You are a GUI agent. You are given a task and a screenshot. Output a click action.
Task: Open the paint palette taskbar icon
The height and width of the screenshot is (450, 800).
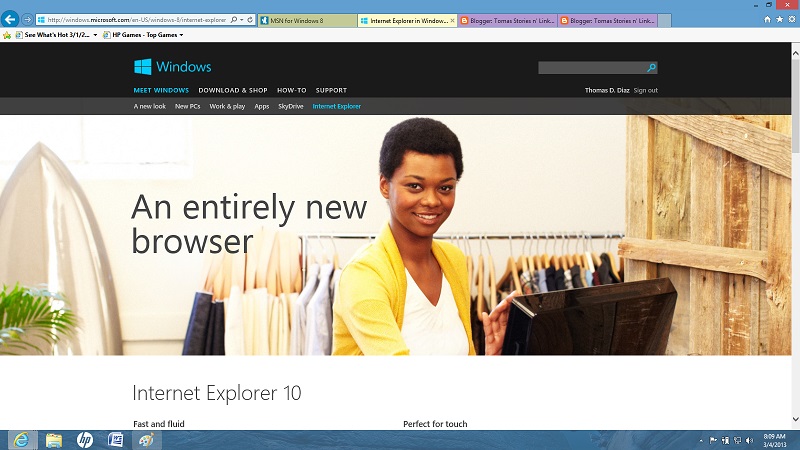[146, 440]
